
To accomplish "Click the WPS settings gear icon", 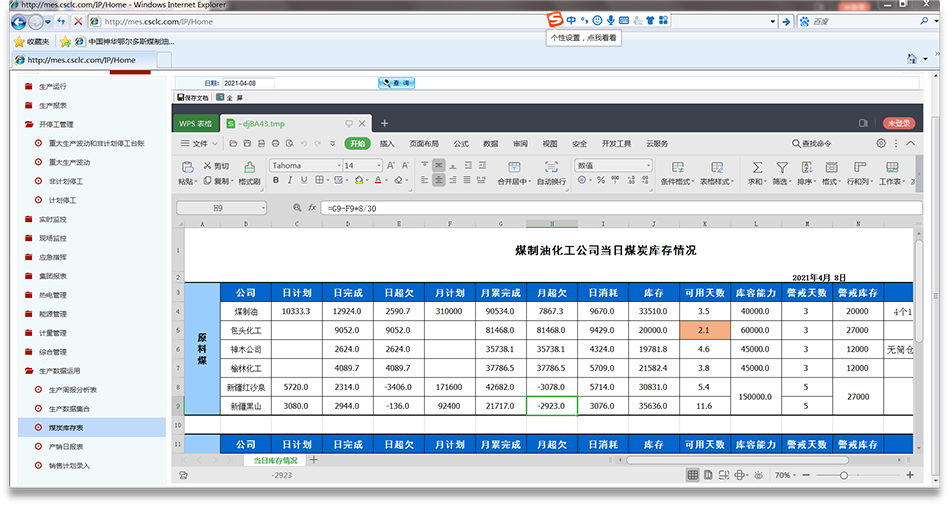I will 881,144.
